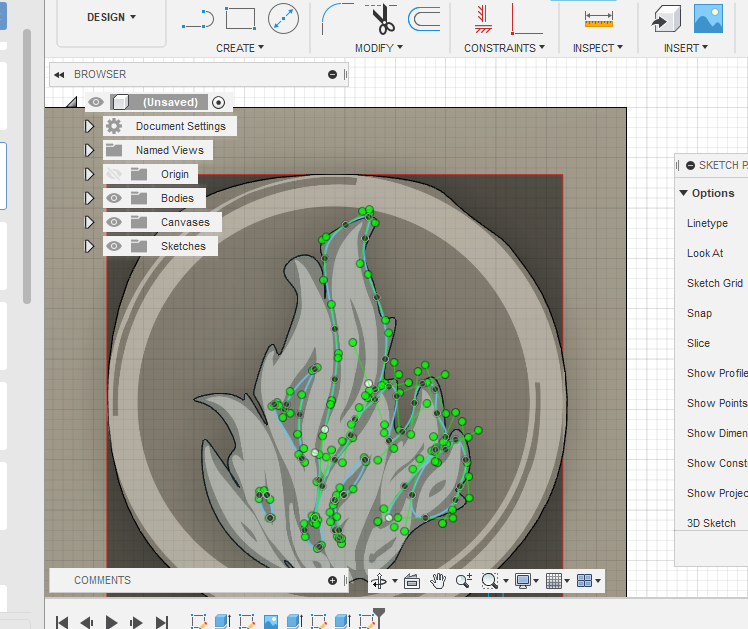
Task: Select the diameter Circle tool
Action: (283, 19)
